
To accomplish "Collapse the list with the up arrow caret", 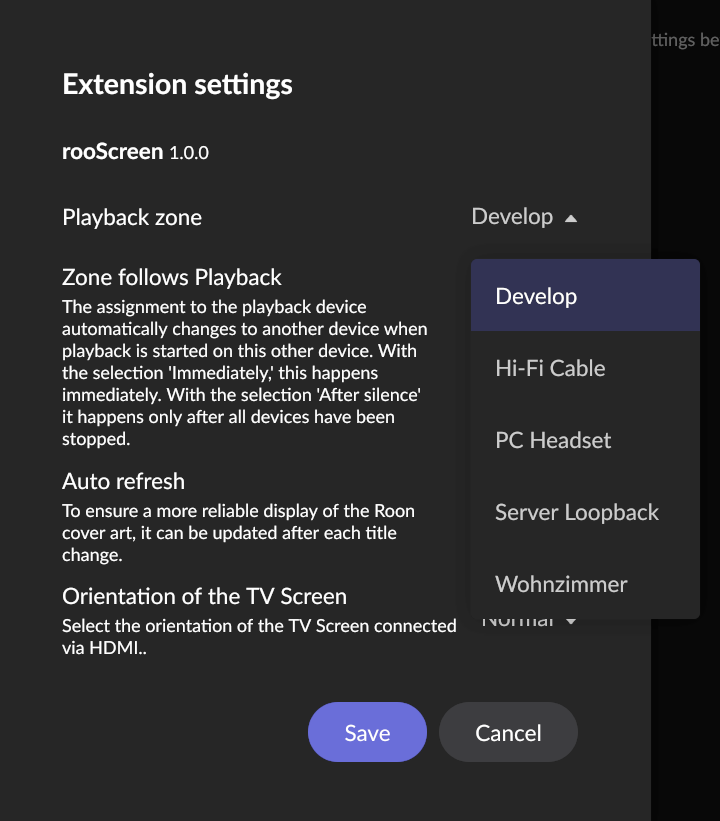I will click(x=571, y=218).
